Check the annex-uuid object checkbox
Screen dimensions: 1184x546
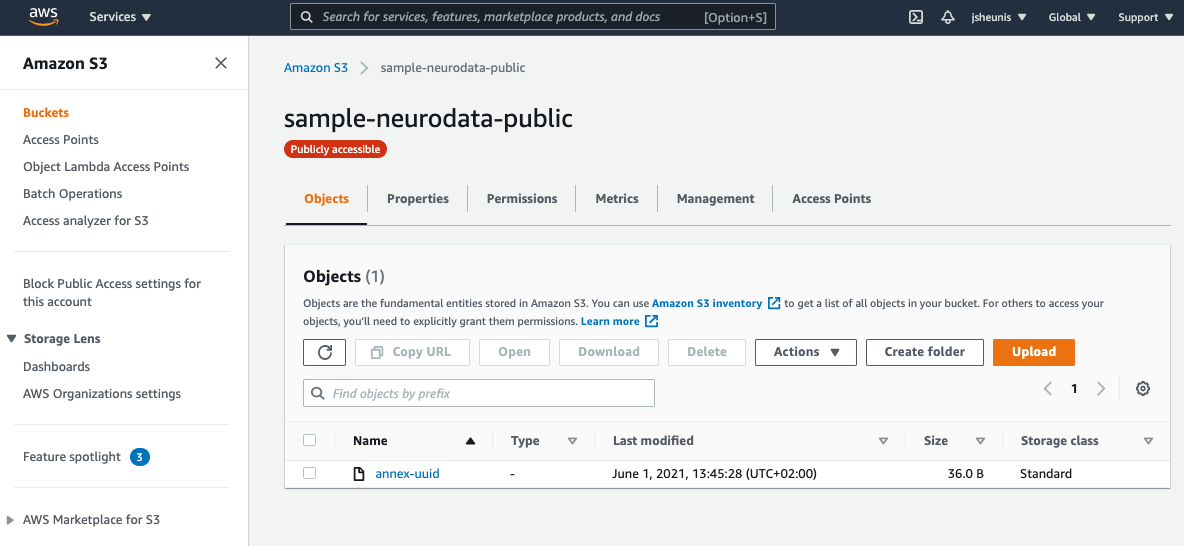point(310,473)
